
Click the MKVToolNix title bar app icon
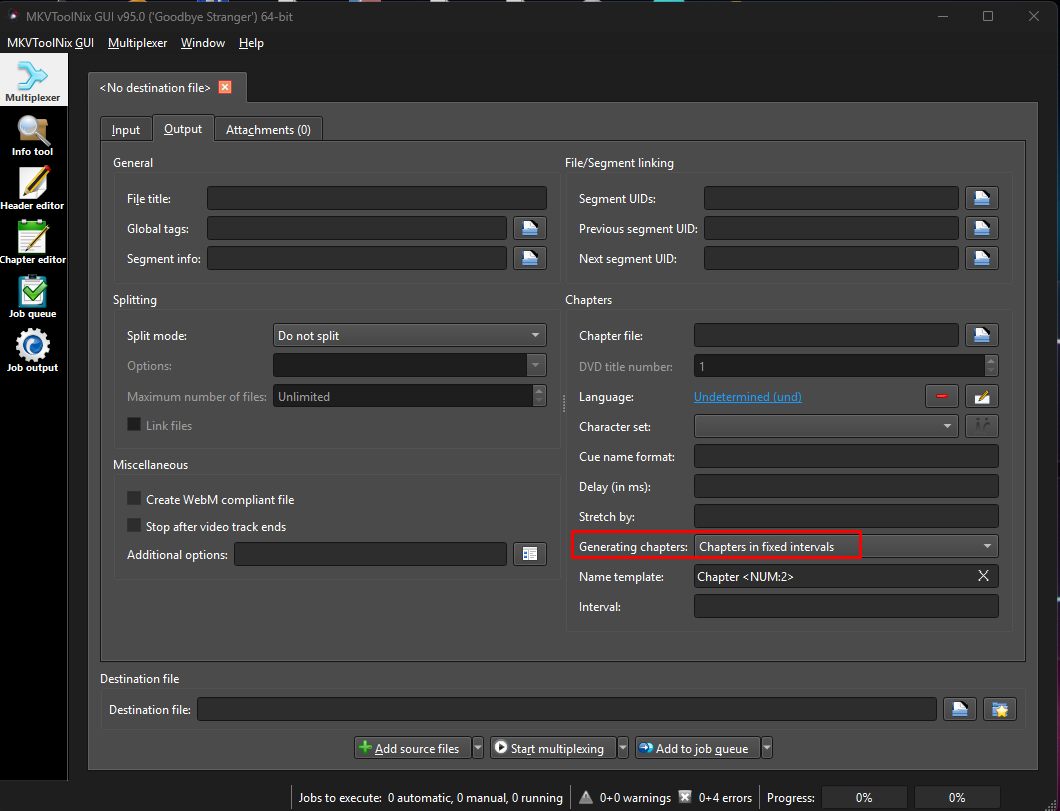coord(14,16)
